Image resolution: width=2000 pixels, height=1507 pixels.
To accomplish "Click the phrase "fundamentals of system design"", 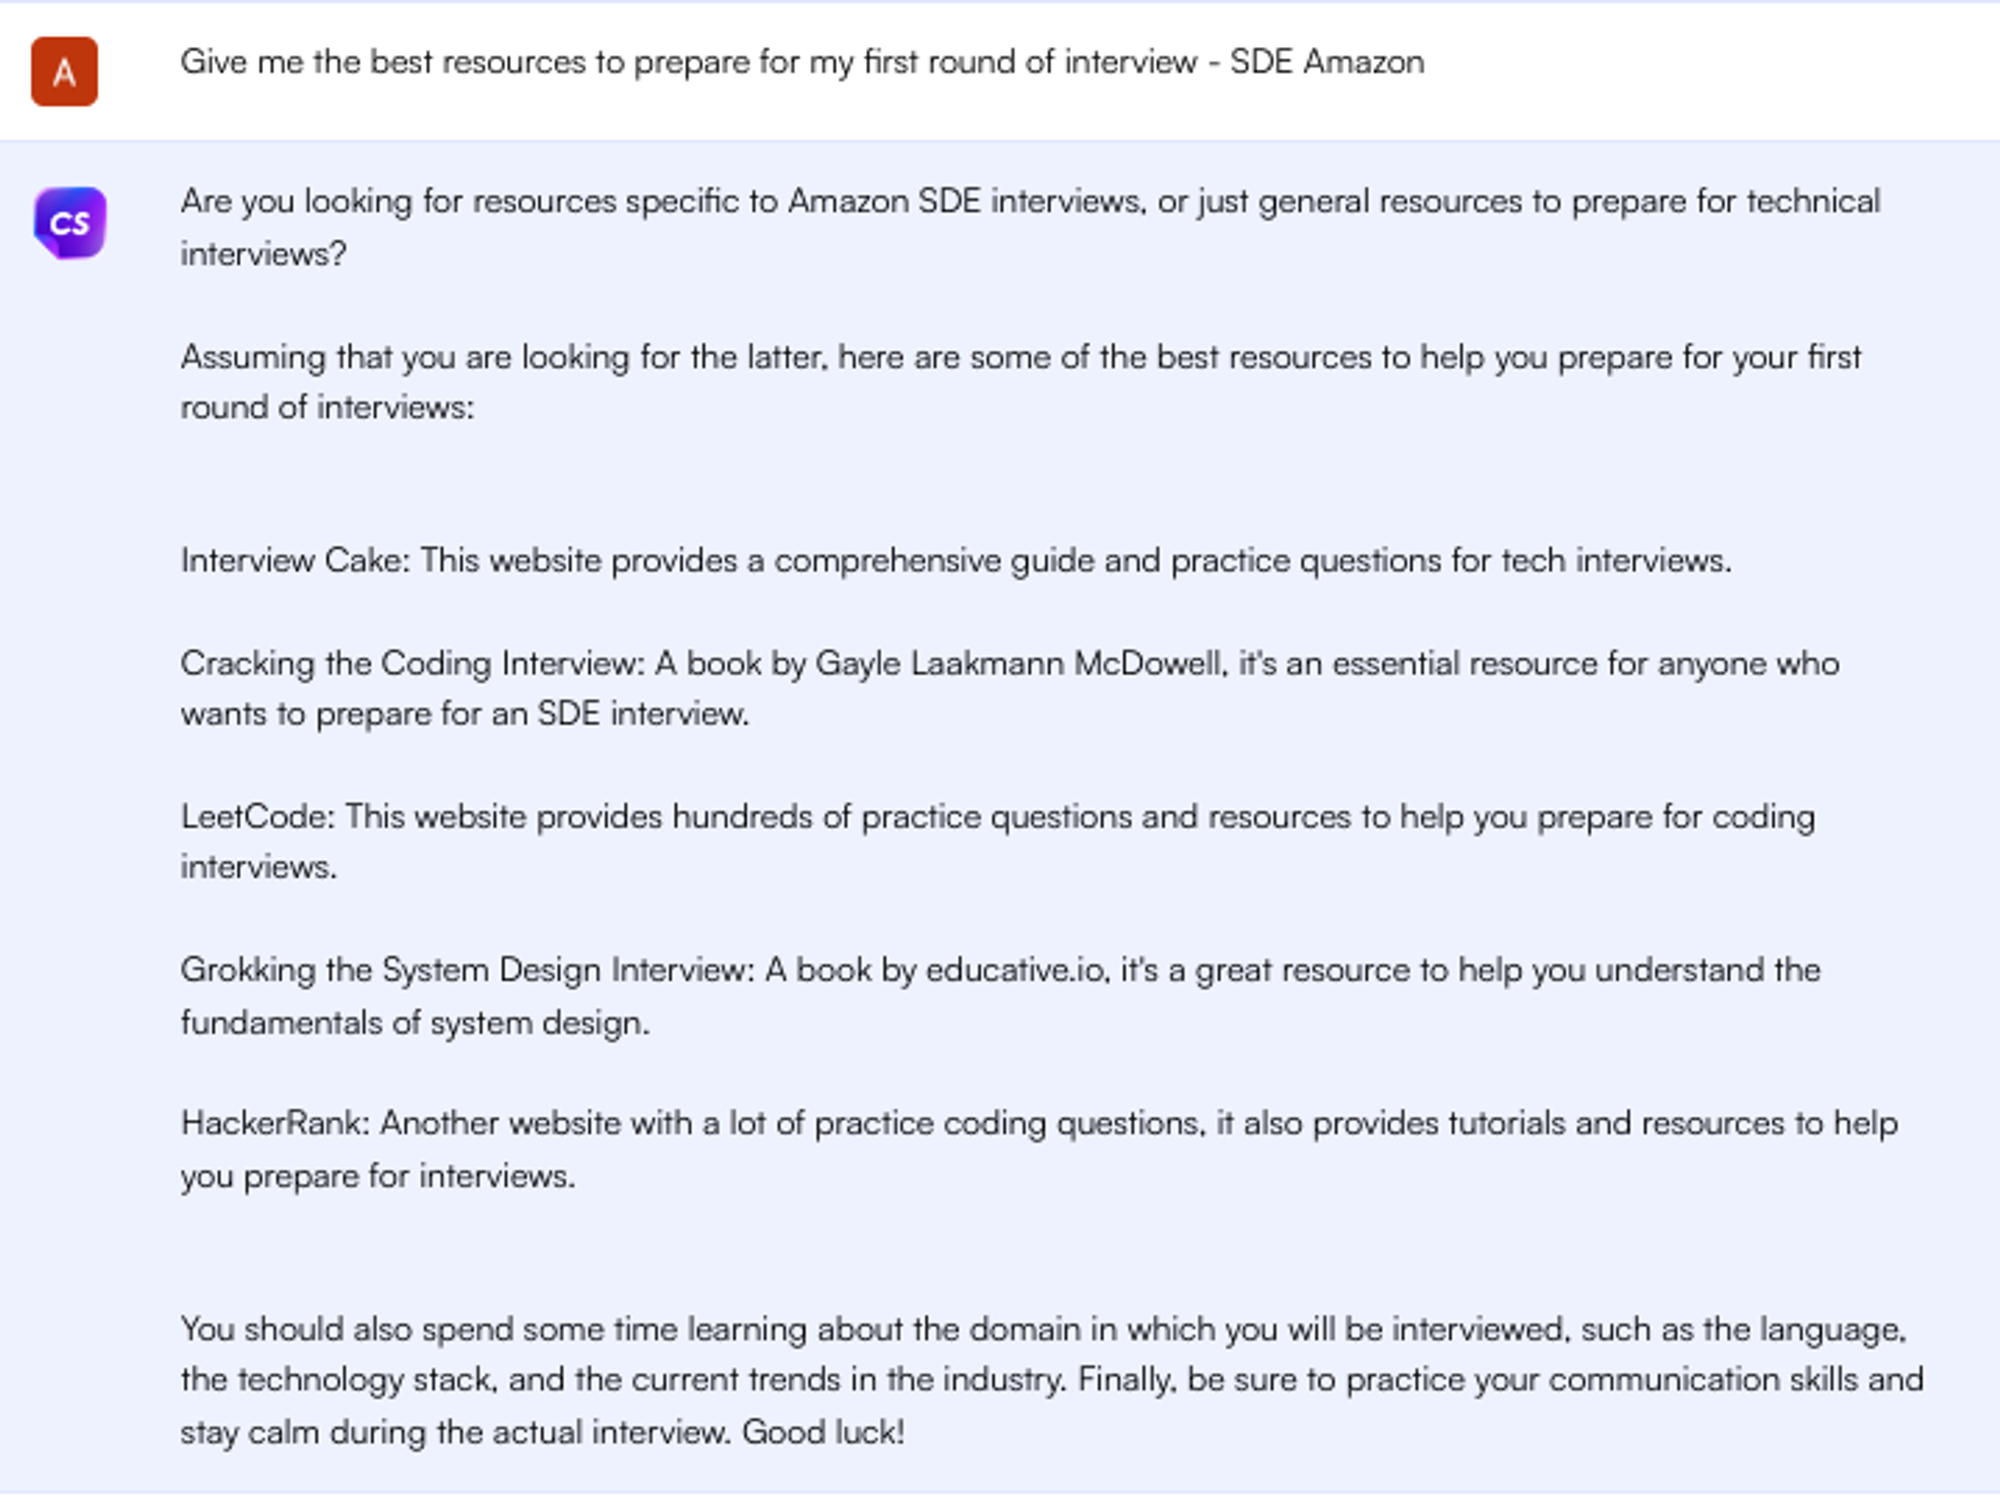I will click(414, 1023).
